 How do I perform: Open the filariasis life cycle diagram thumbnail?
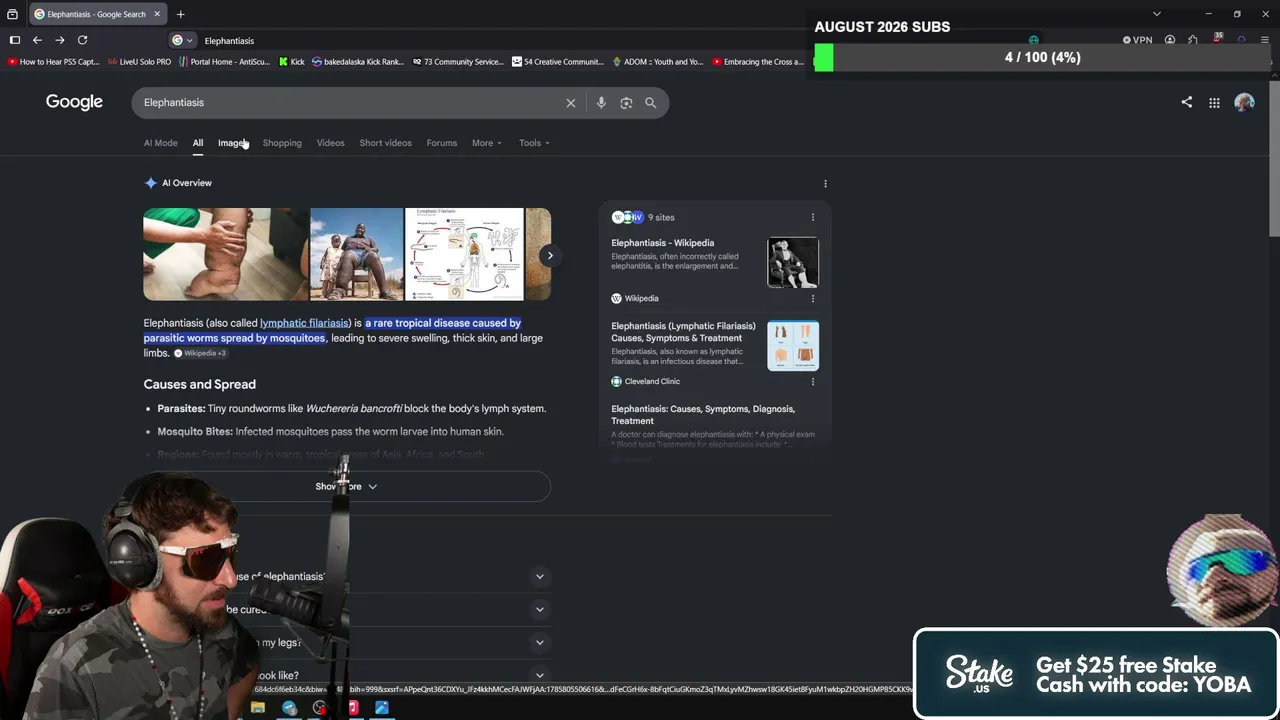pos(464,254)
